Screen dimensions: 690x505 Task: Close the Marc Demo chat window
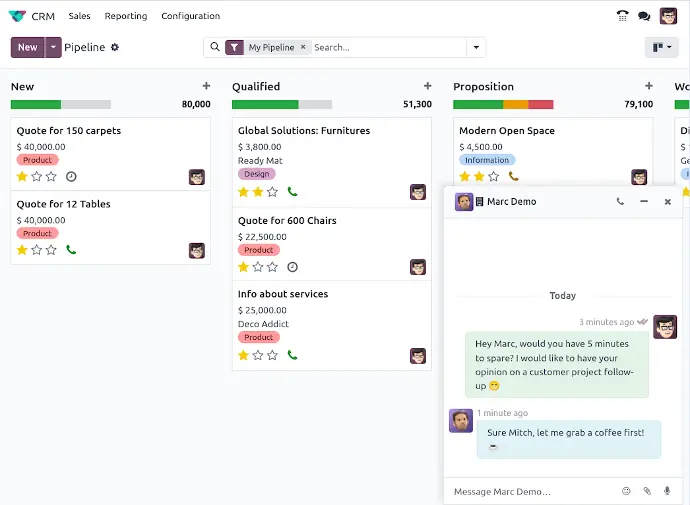[x=668, y=201]
